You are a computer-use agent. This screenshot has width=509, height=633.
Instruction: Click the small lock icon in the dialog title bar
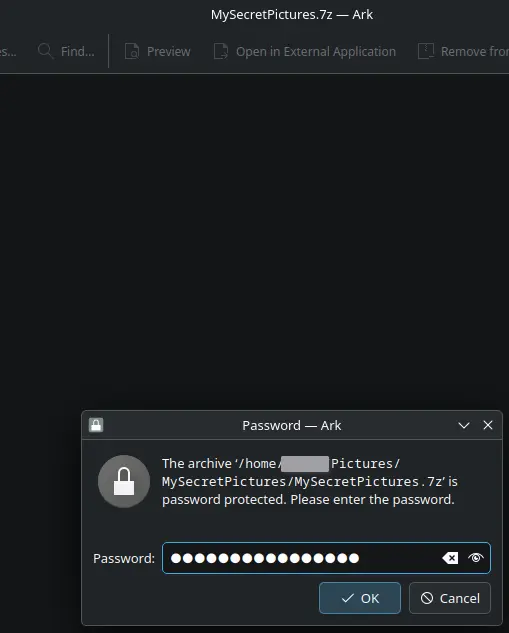96,425
